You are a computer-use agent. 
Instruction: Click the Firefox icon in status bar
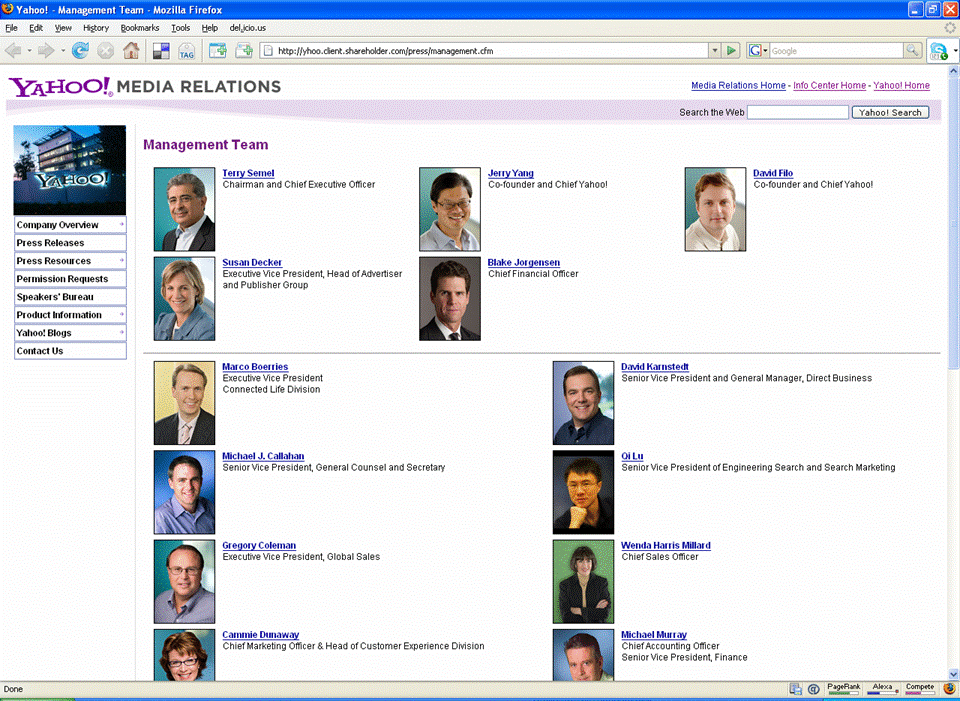coord(949,689)
